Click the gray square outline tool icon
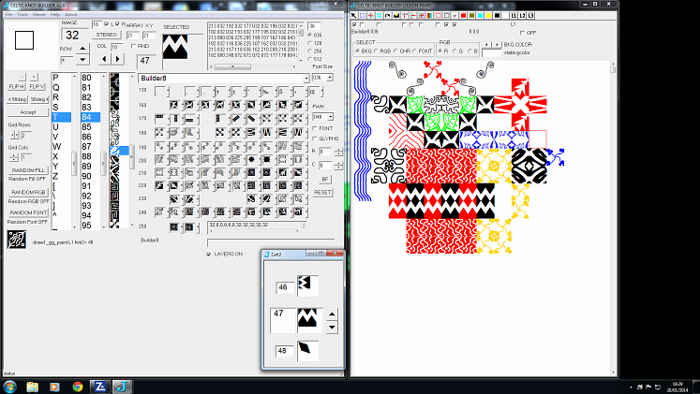Image resolution: width=700 pixels, height=394 pixels. click(x=446, y=16)
